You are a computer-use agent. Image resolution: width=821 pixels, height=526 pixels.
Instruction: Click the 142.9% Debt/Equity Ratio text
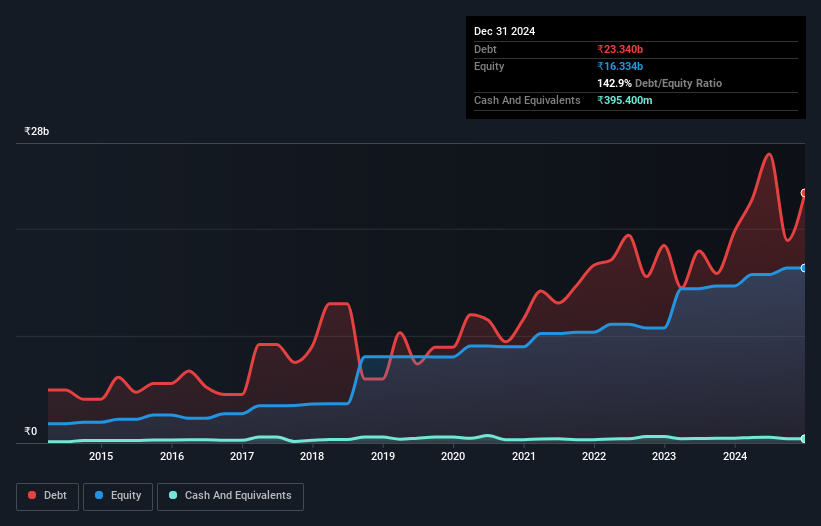click(x=659, y=83)
